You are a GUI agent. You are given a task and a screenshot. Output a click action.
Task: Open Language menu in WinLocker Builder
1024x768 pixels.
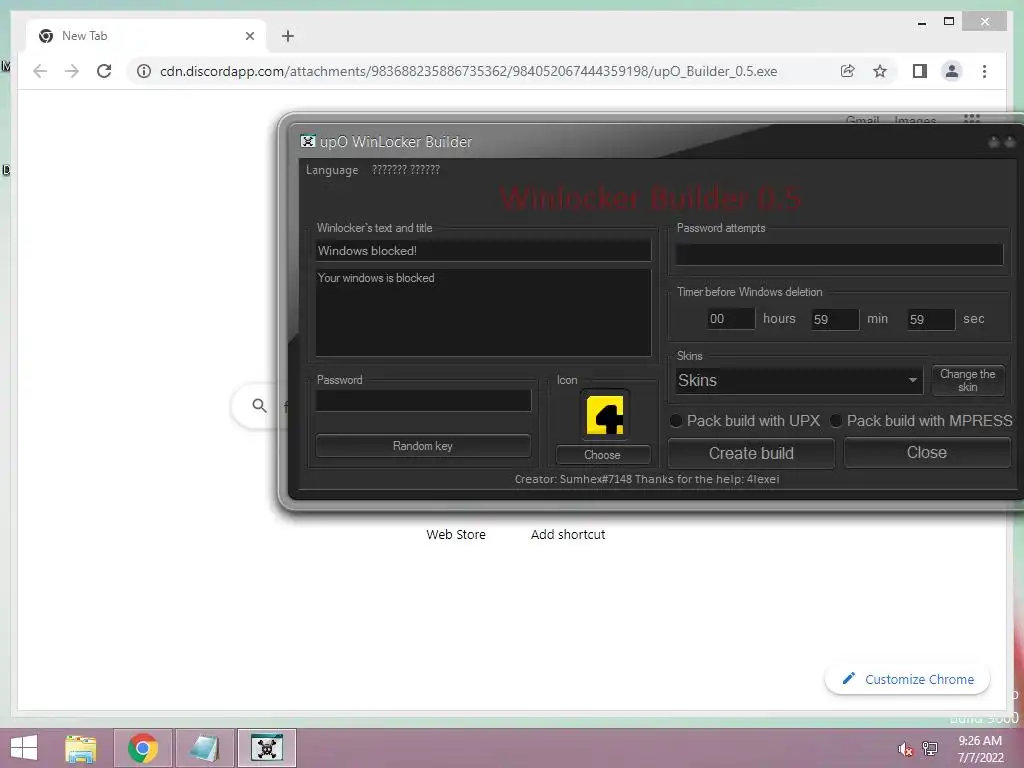[x=332, y=170]
